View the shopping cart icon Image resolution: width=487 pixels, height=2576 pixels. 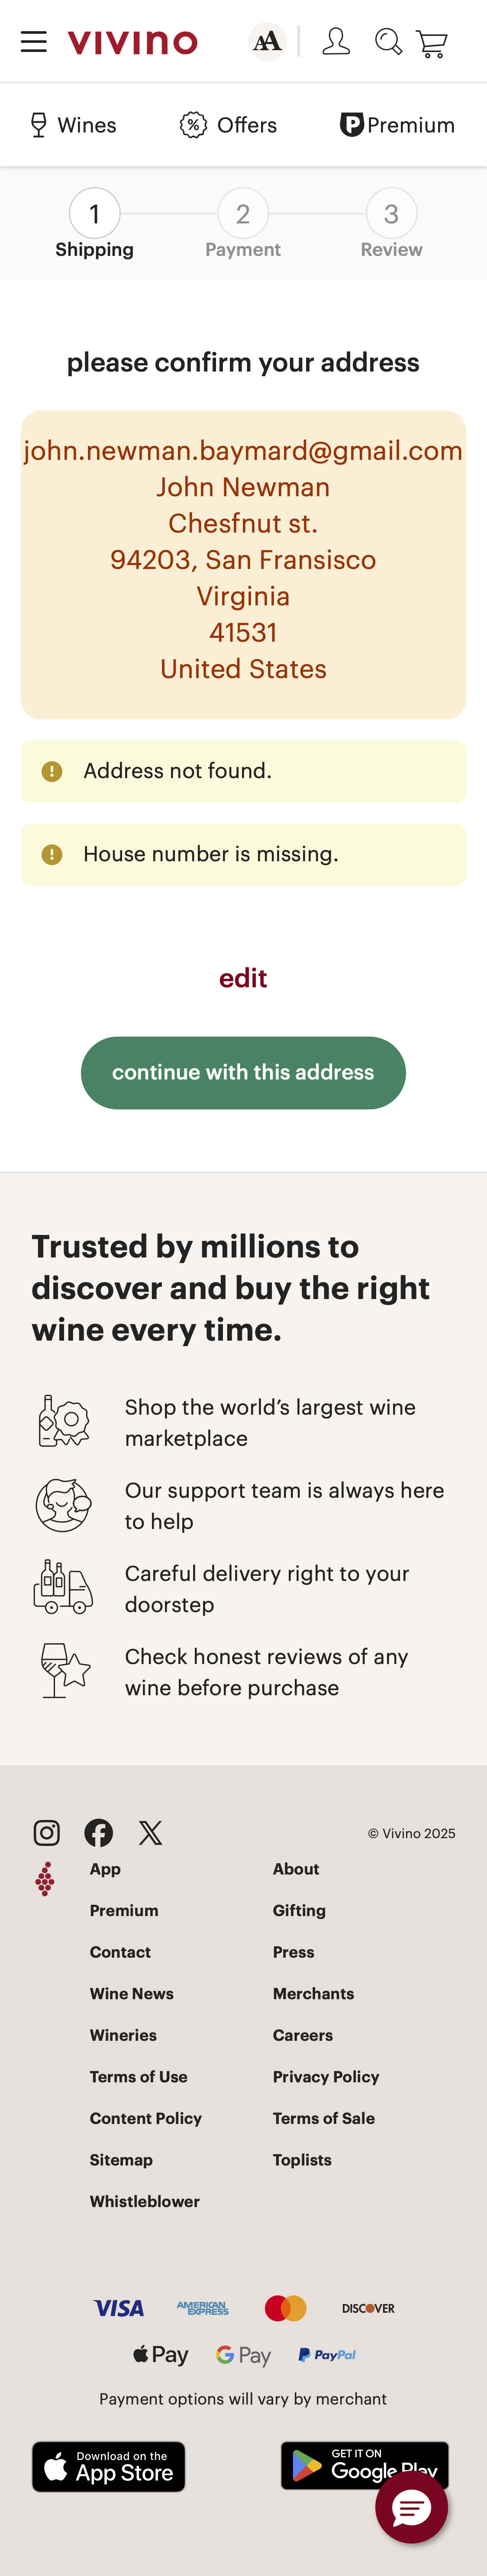(432, 42)
